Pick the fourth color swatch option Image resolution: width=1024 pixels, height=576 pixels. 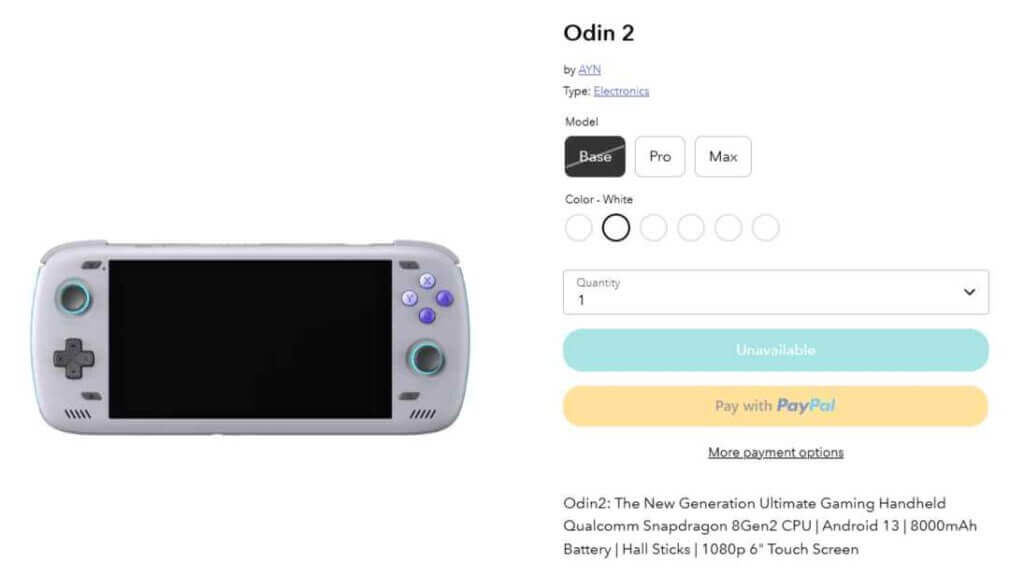coord(691,228)
